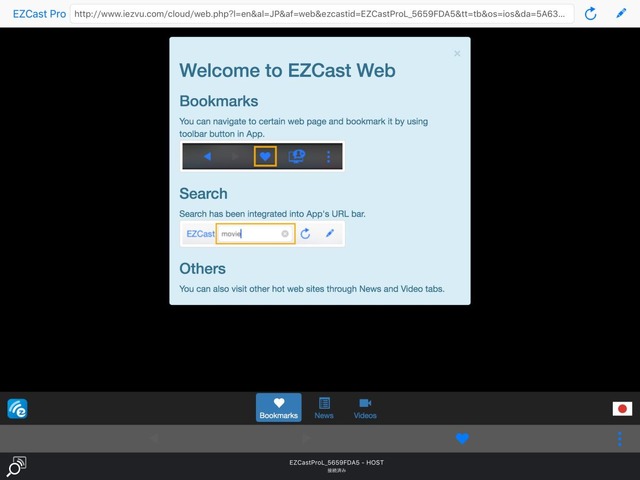Click the EZCast logo icon above the bottom toolbar

(17, 408)
